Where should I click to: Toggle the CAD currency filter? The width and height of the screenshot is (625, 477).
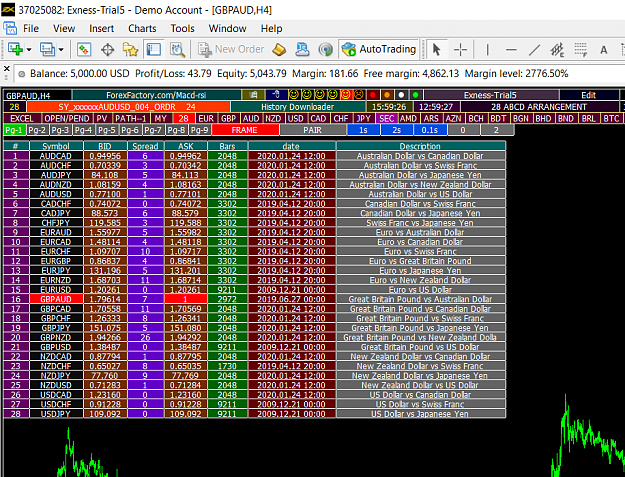click(318, 118)
